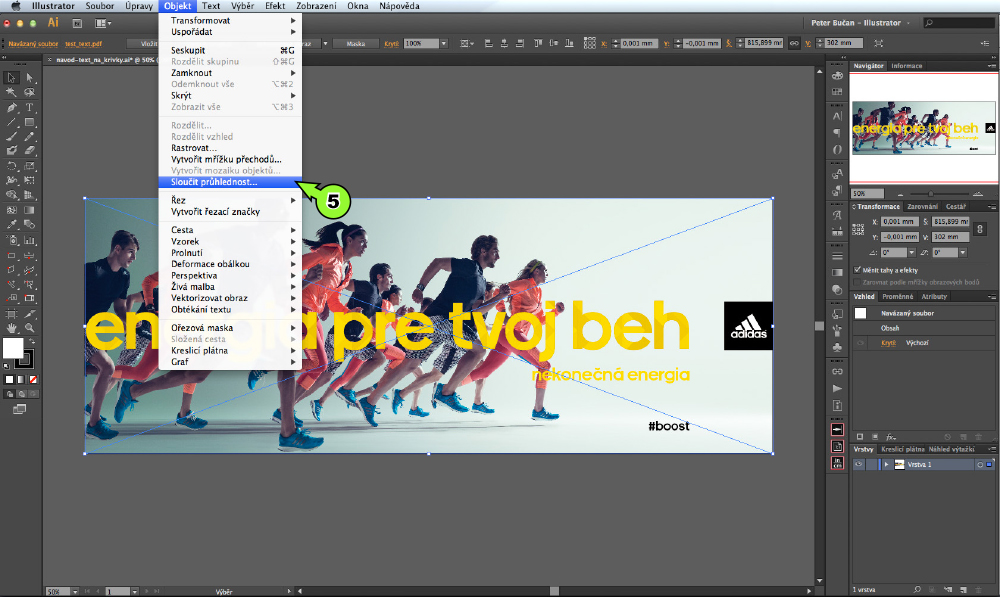Select the Direct Selection tool
This screenshot has width=1000, height=597.
pyautogui.click(x=29, y=78)
